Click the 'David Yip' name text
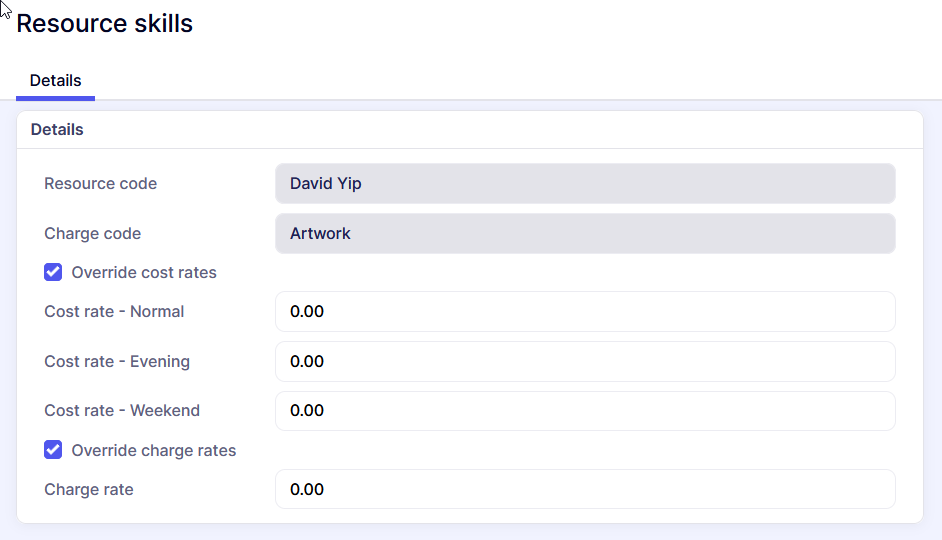 (x=326, y=184)
